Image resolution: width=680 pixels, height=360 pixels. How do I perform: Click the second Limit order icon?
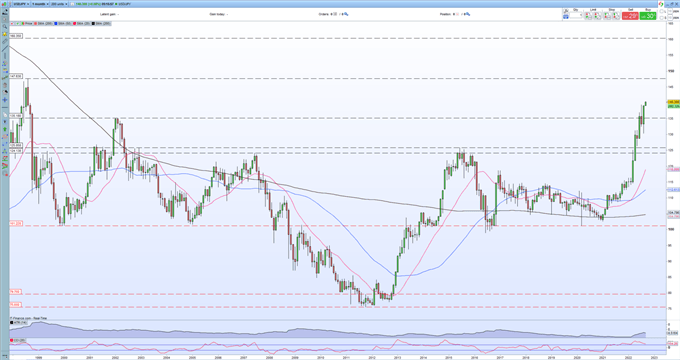point(597,16)
